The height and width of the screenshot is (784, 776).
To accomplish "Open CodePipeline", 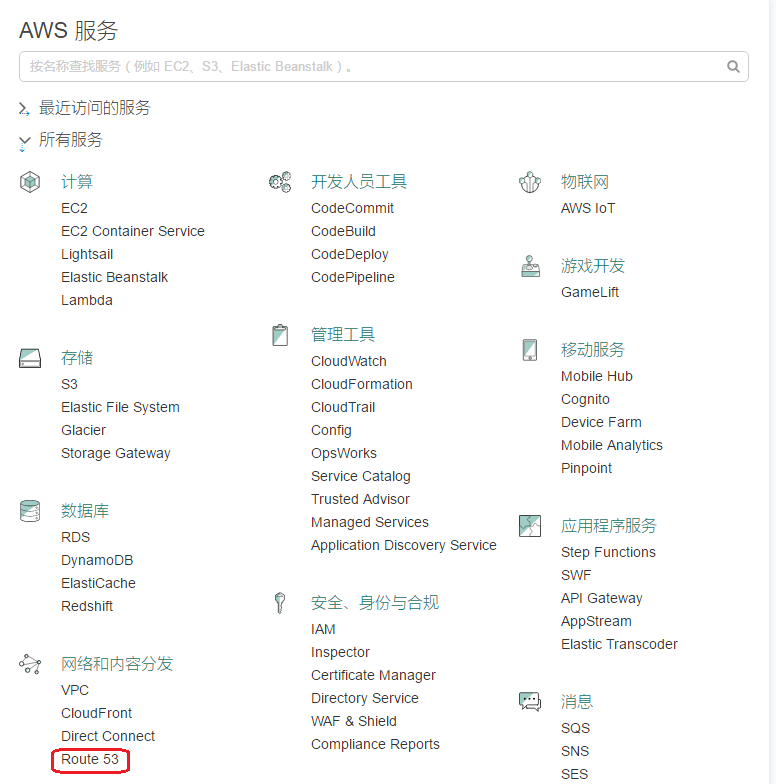I will tap(352, 277).
